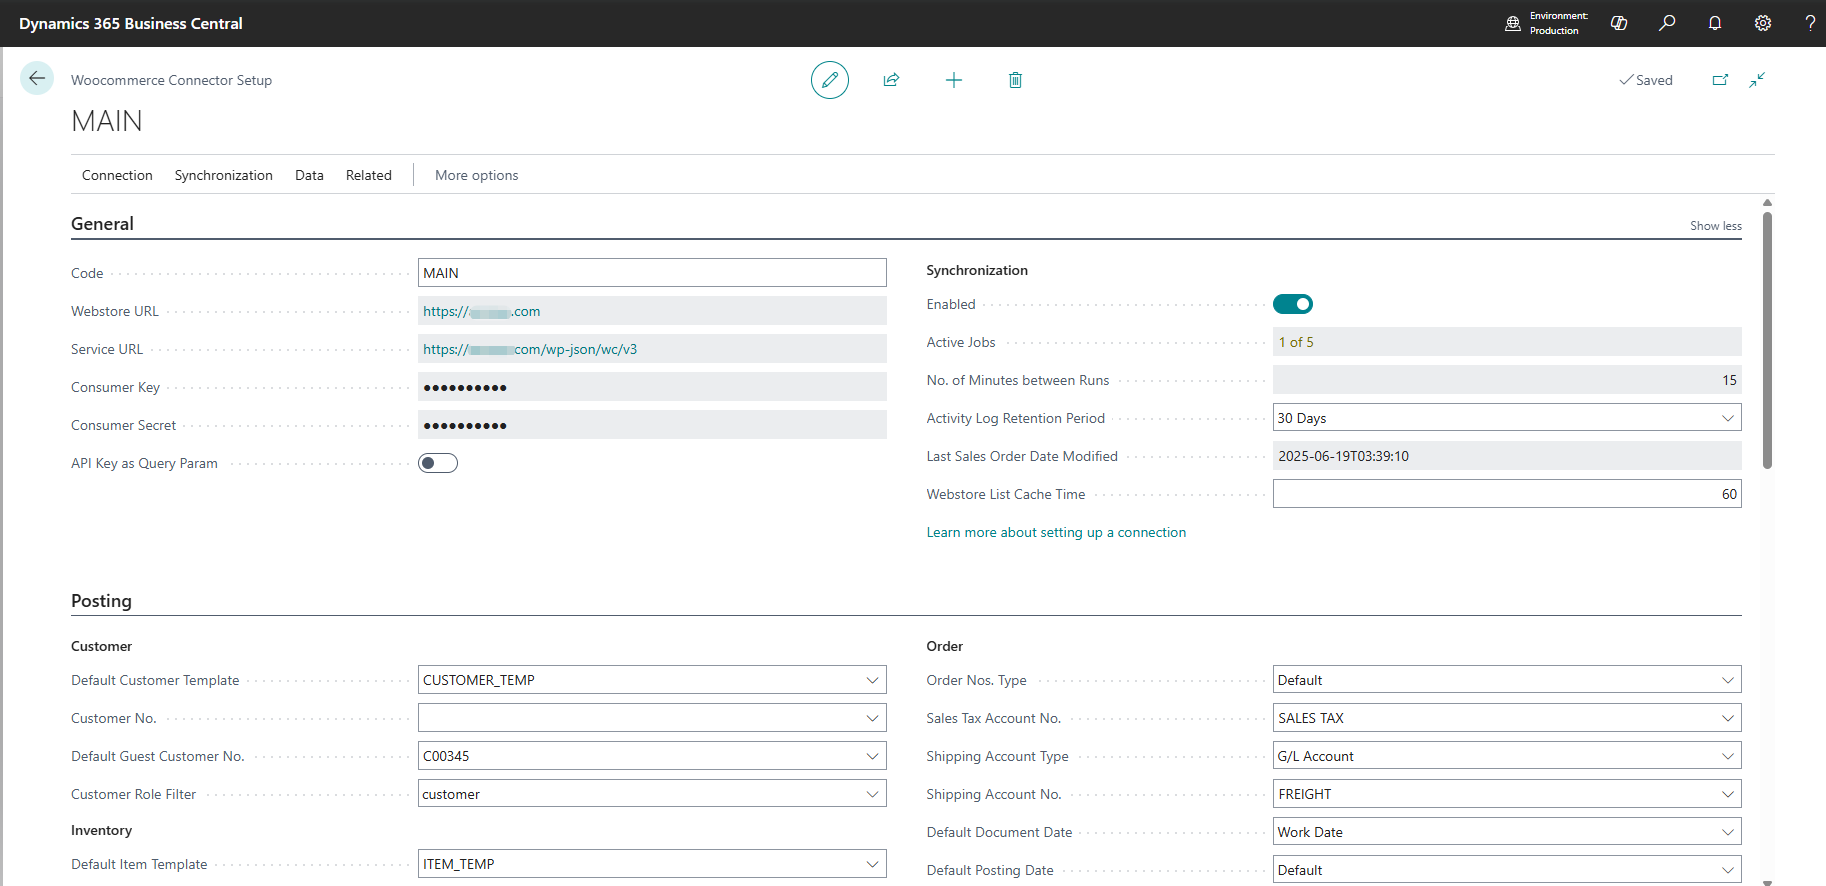Image resolution: width=1826 pixels, height=886 pixels.
Task: Click the Saved status indicator
Action: (x=1646, y=80)
